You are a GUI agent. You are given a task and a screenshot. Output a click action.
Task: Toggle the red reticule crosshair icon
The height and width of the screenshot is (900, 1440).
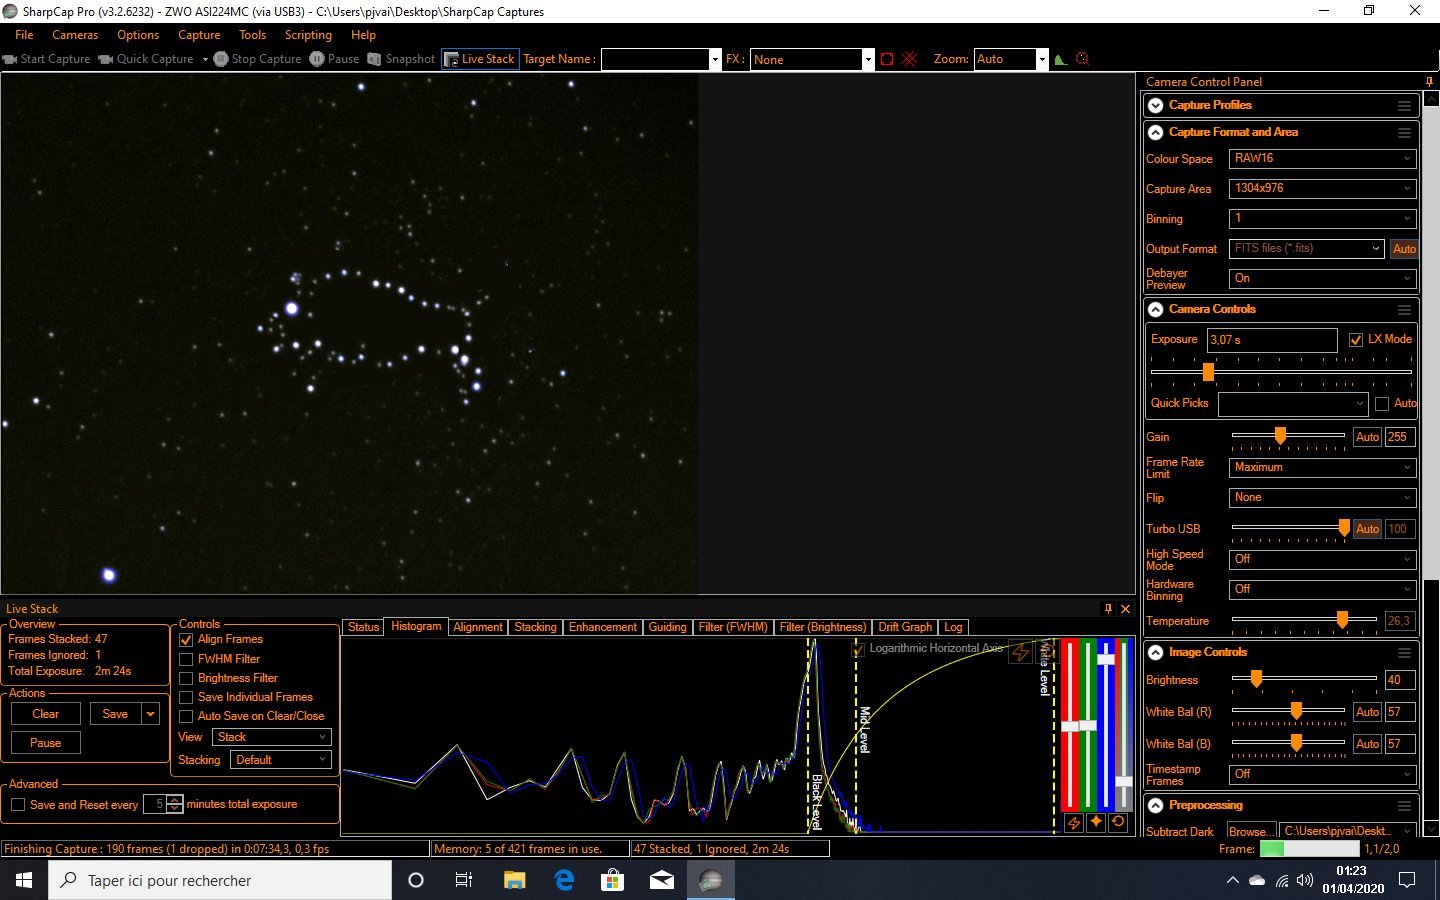pyautogui.click(x=909, y=59)
